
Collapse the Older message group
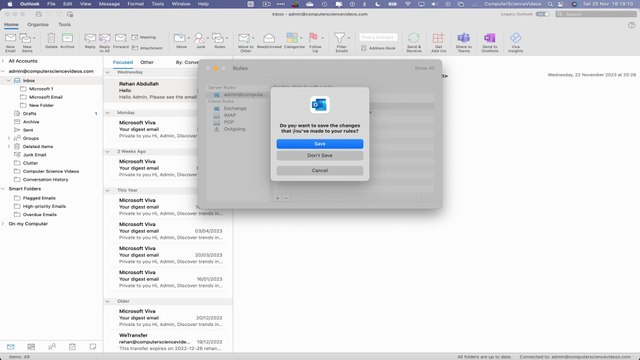pyautogui.click(x=108, y=301)
